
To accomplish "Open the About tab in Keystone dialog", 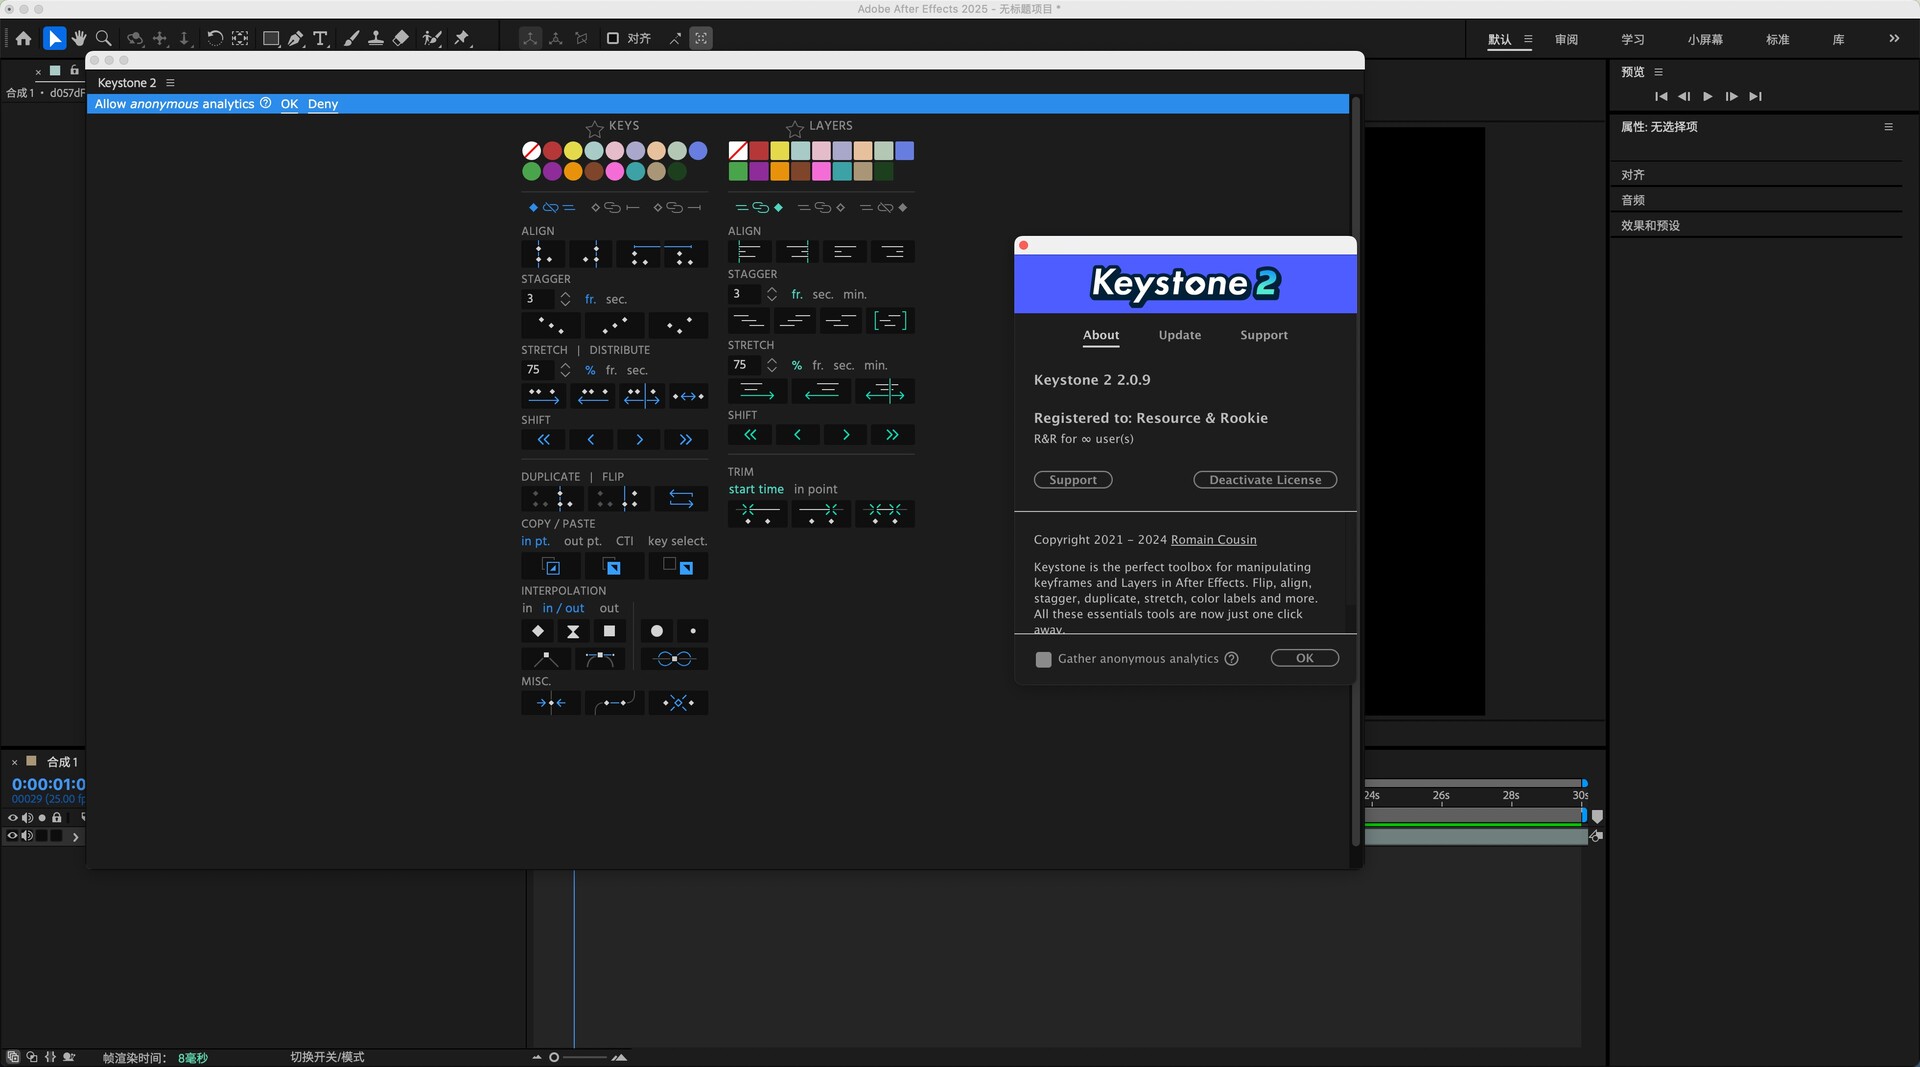I will tap(1101, 335).
